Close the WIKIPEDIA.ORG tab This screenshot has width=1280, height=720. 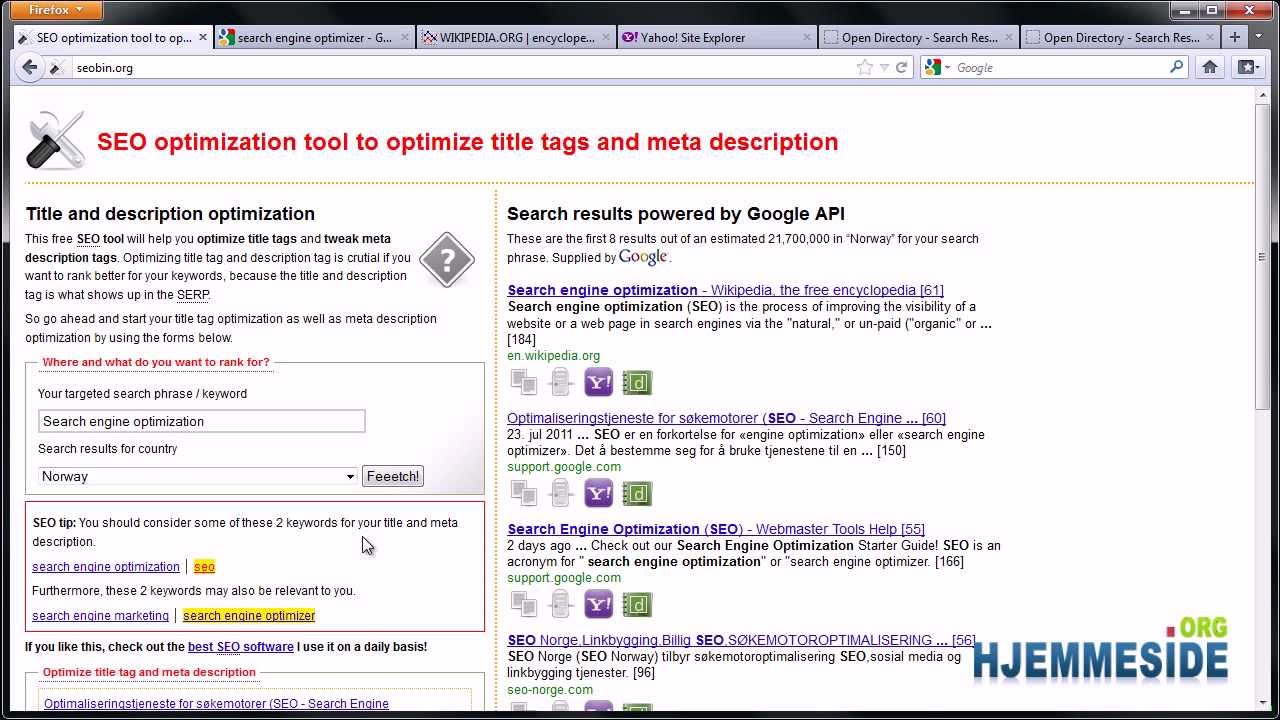click(x=606, y=37)
